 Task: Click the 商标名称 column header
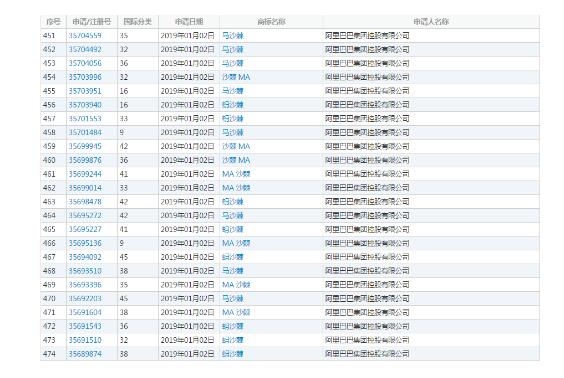(271, 22)
